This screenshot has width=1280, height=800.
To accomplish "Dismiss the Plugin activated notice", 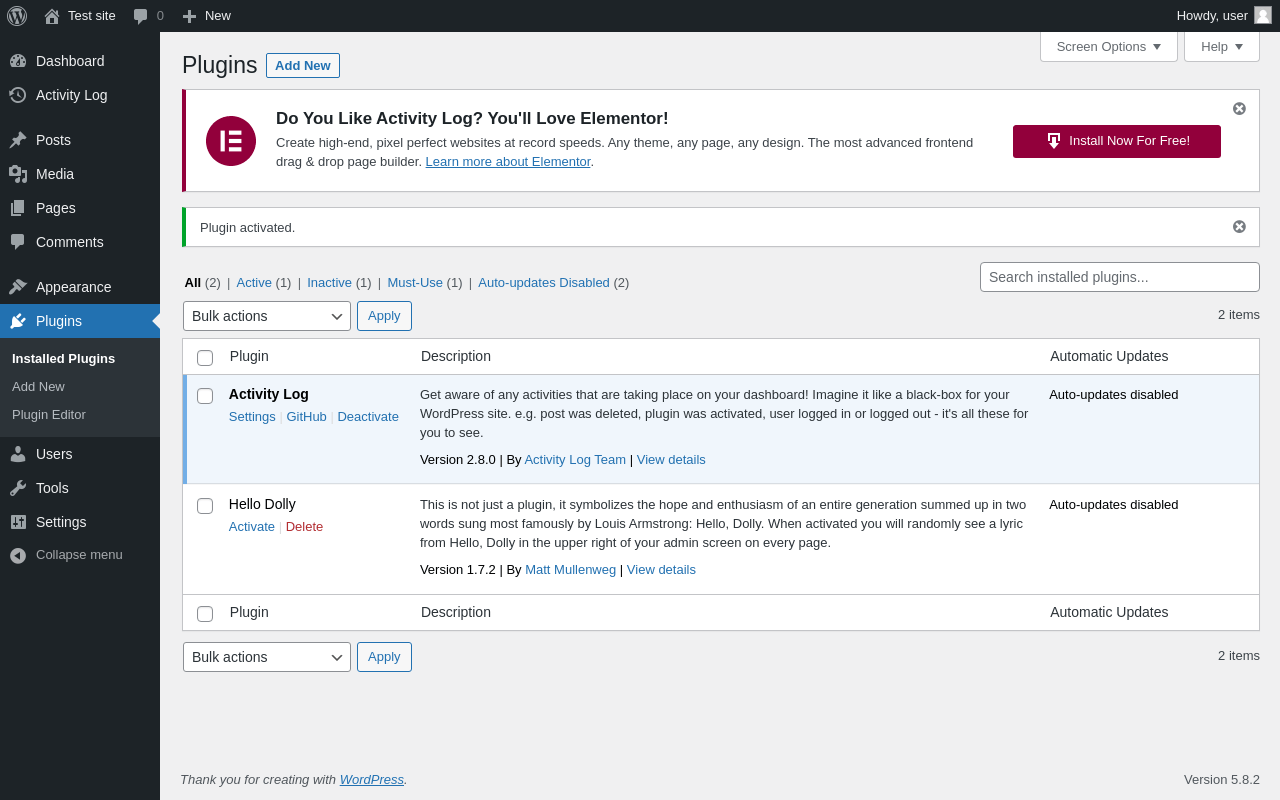I will [x=1239, y=226].
